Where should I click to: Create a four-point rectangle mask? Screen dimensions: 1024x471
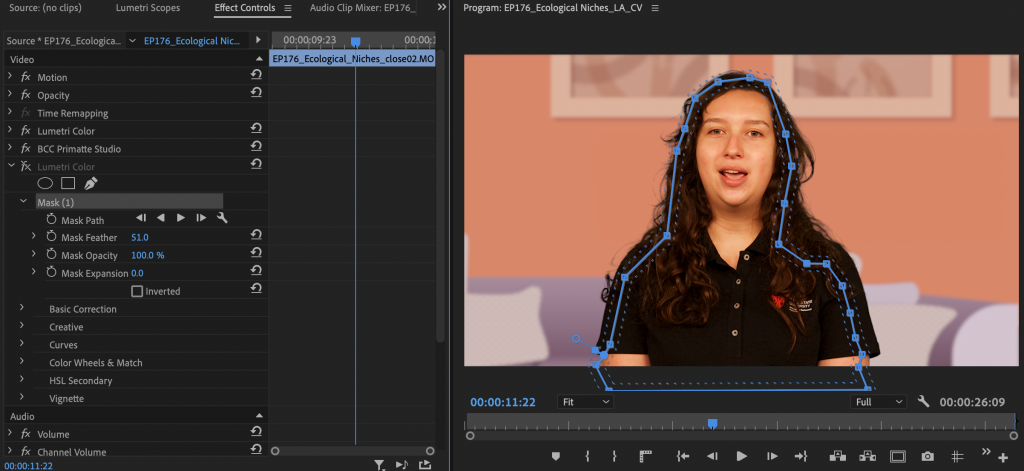click(68, 184)
